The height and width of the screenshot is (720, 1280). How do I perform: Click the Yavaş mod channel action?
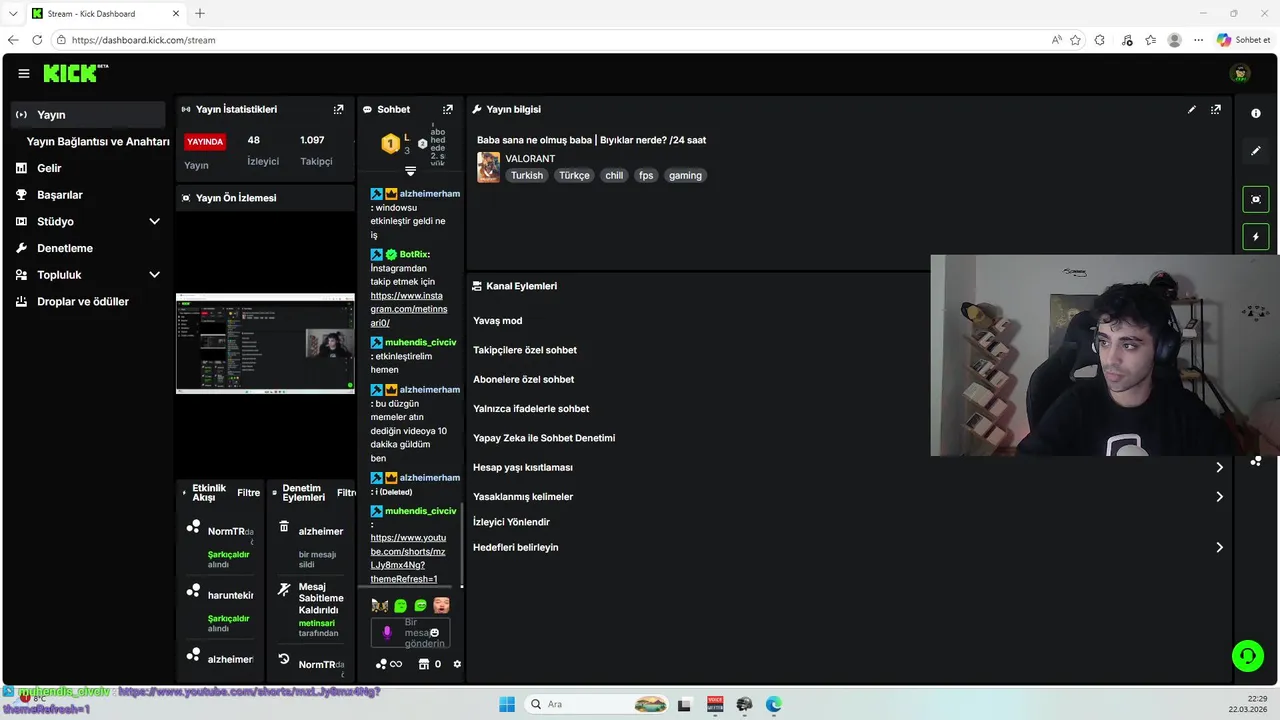click(x=498, y=321)
